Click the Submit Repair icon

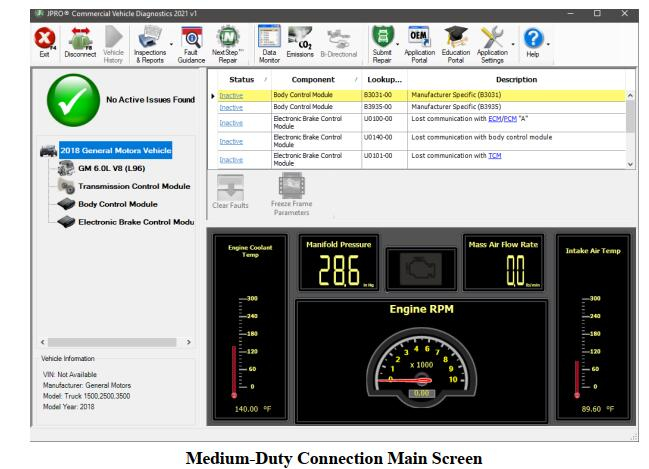click(x=382, y=44)
